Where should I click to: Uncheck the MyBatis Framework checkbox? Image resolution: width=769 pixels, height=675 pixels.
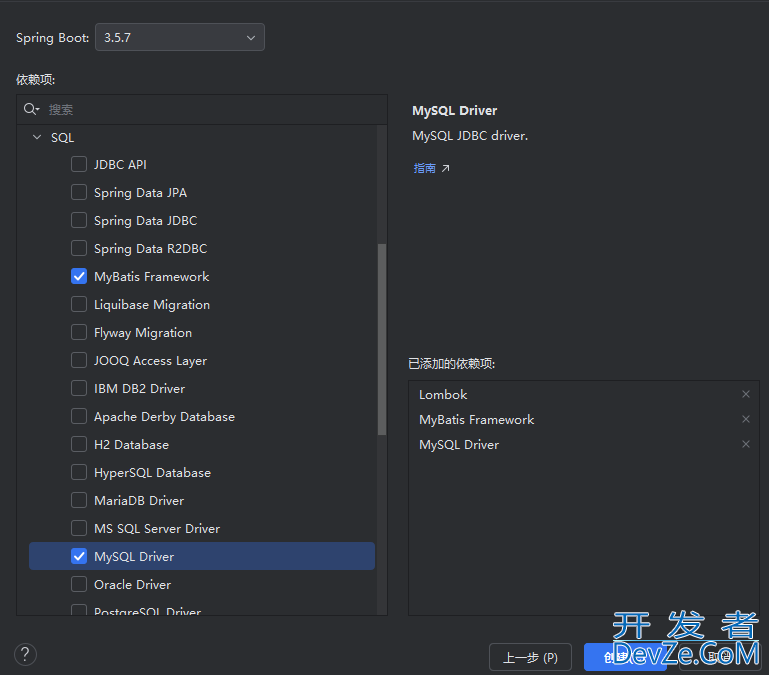[x=79, y=276]
